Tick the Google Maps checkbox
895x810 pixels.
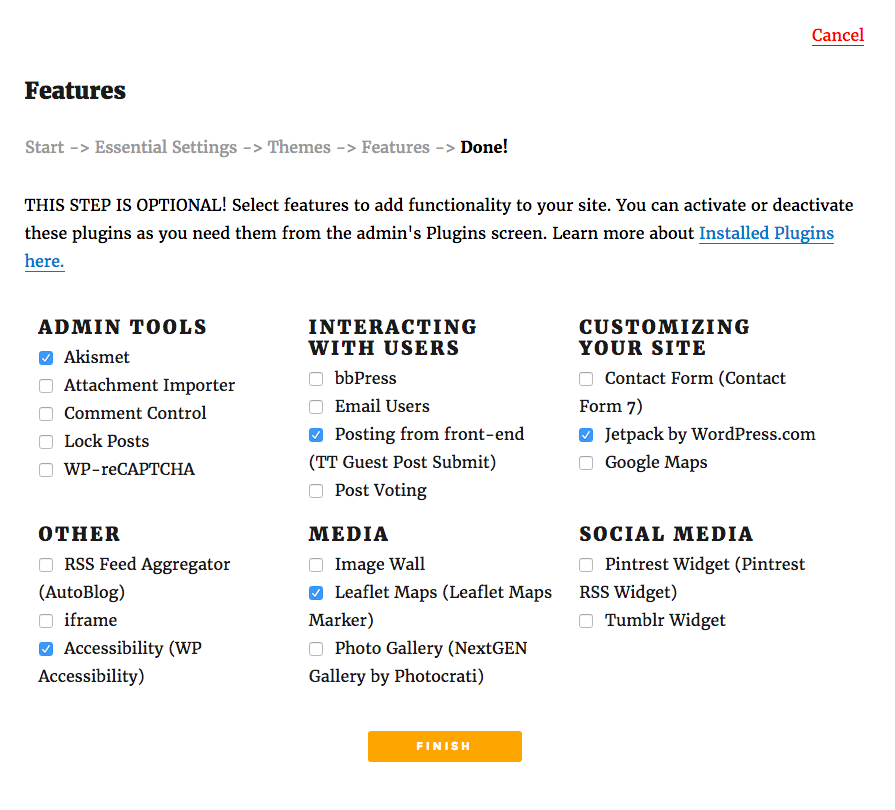point(586,463)
